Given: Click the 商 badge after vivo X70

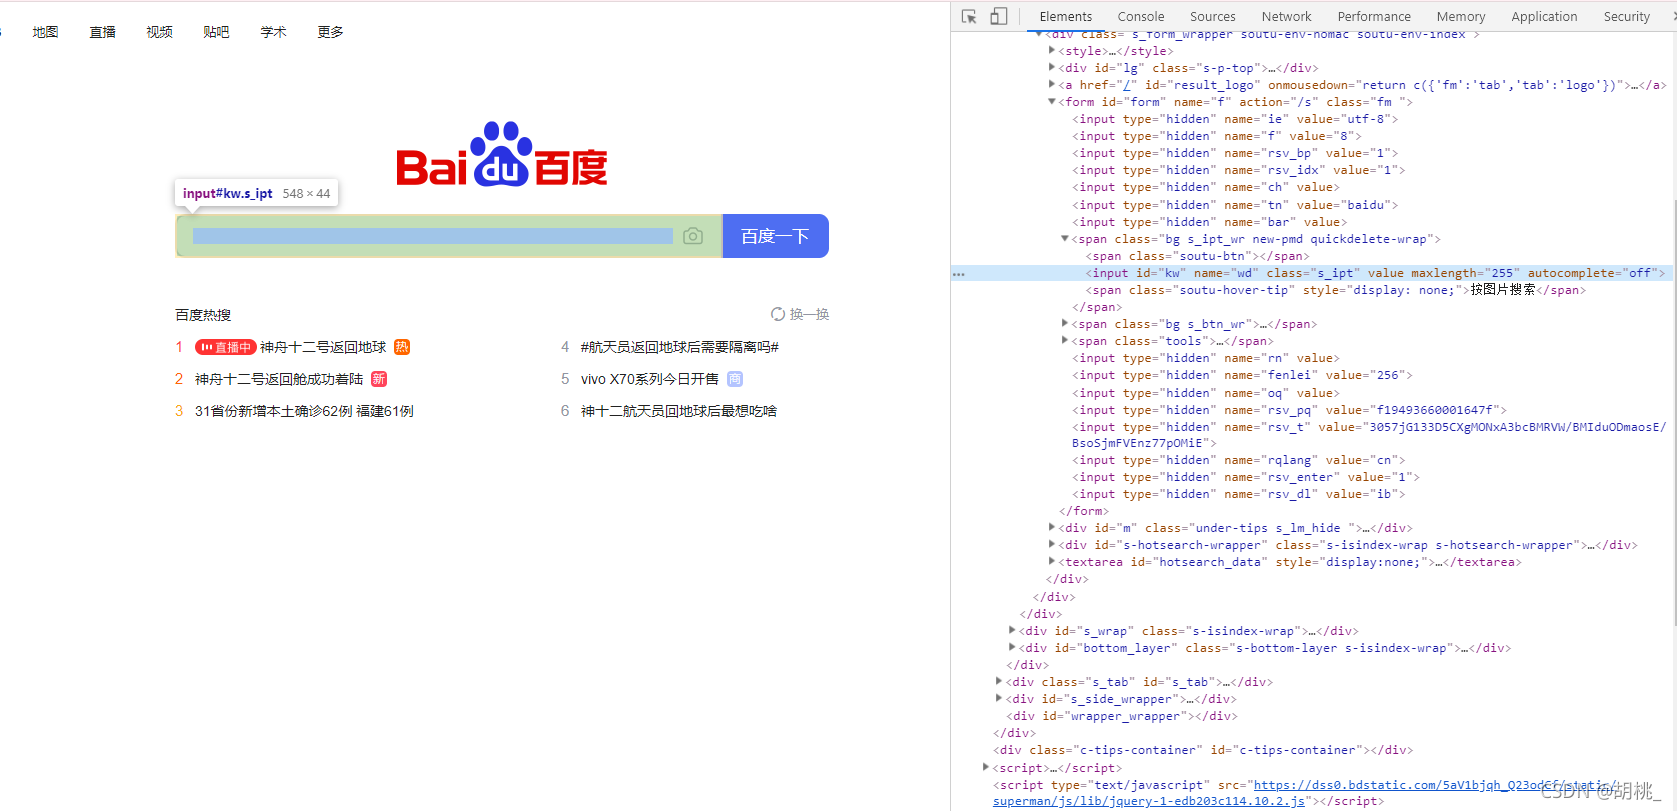Looking at the screenshot, I should [735, 379].
